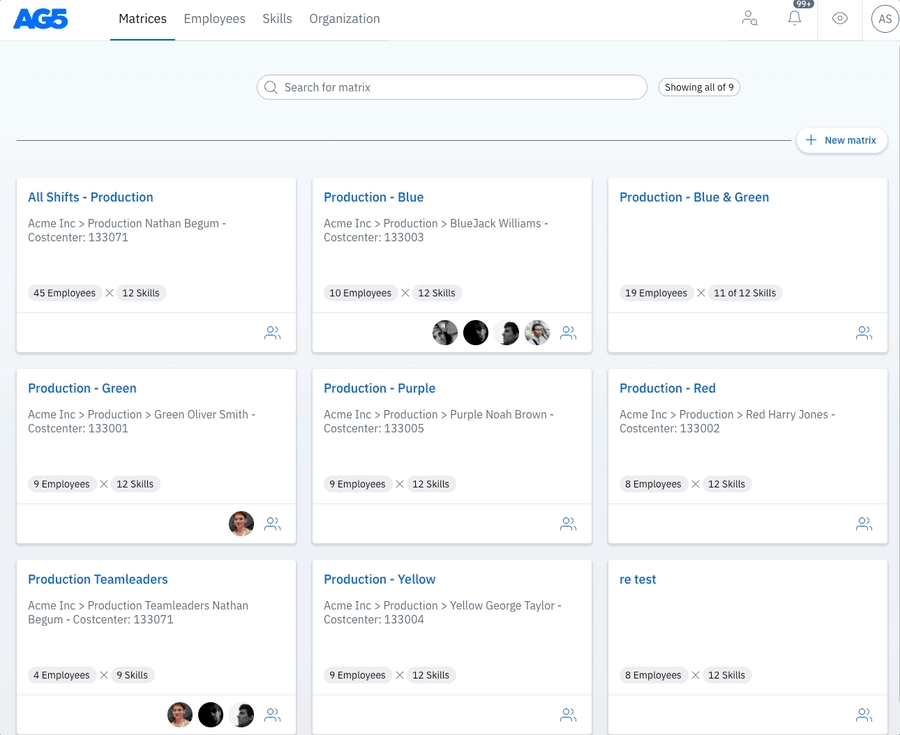The width and height of the screenshot is (900, 735).
Task: Open the Production - Blue matrix
Action: point(373,198)
